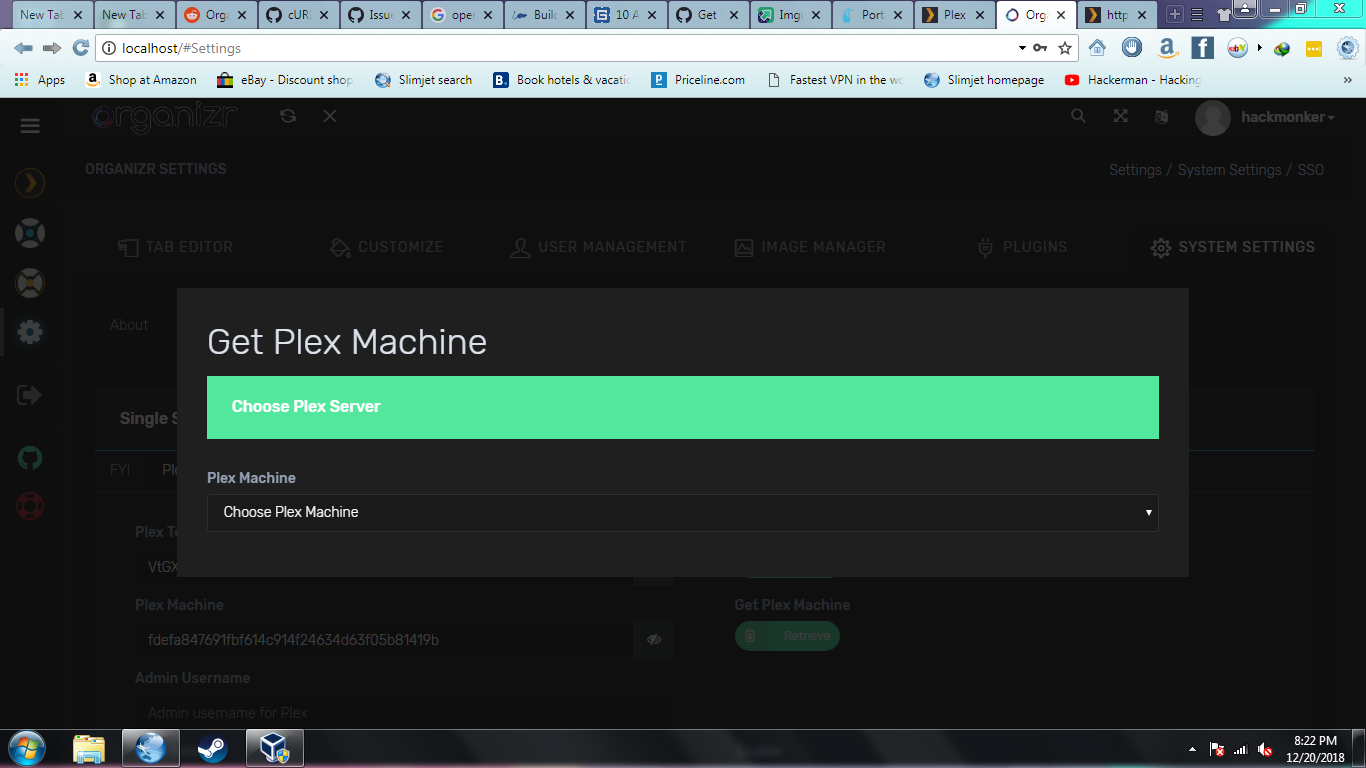Click the logout icon in the sidebar
This screenshot has width=1366, height=768.
point(29,394)
